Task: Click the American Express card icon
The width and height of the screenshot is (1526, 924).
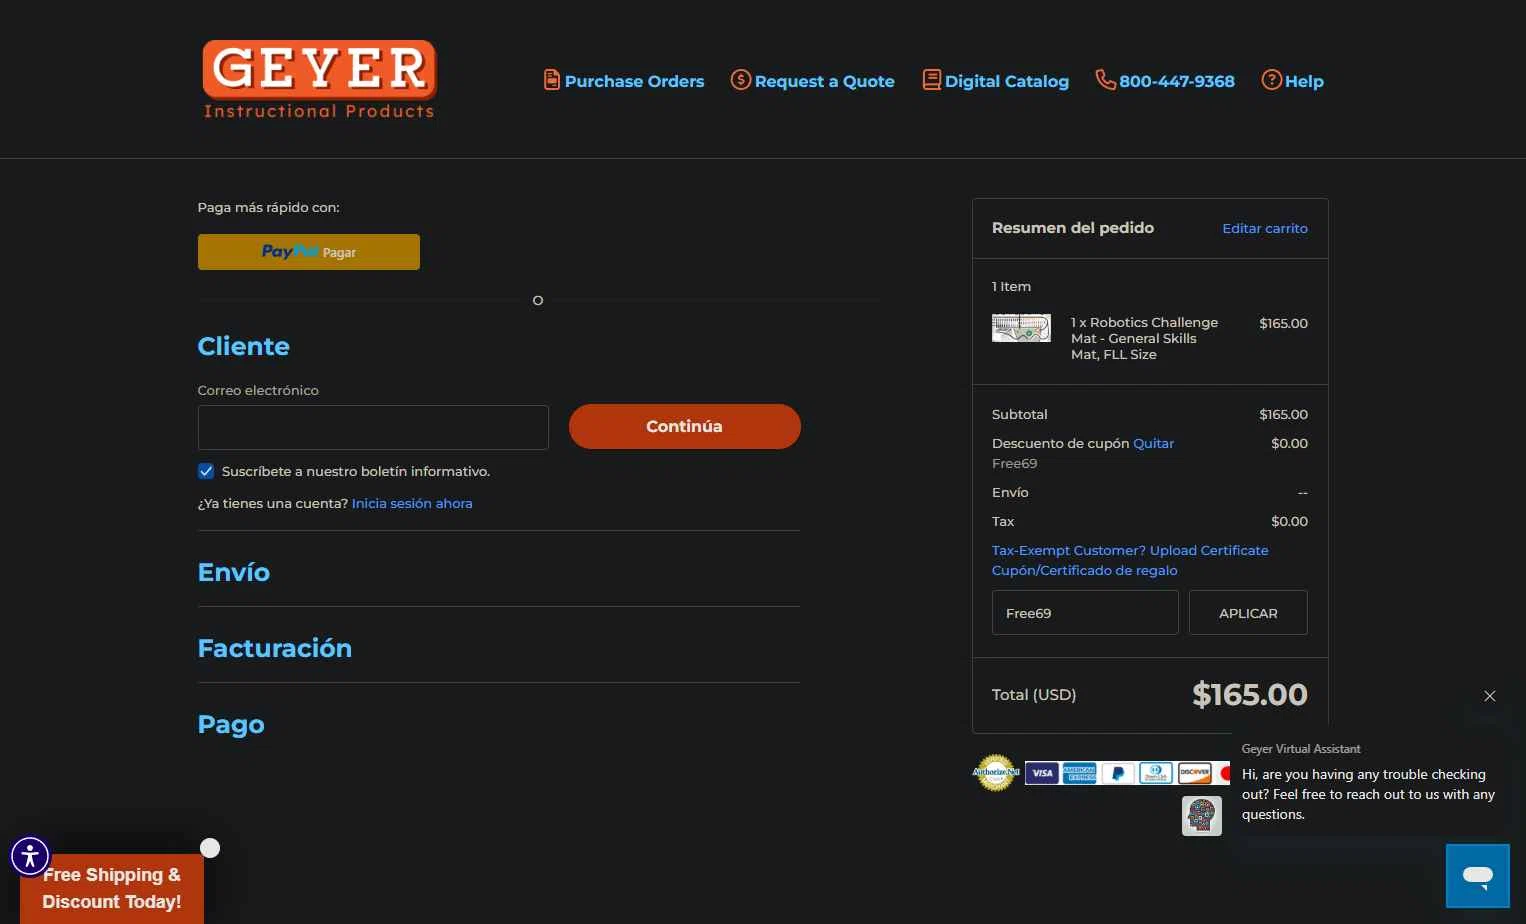Action: click(1080, 773)
